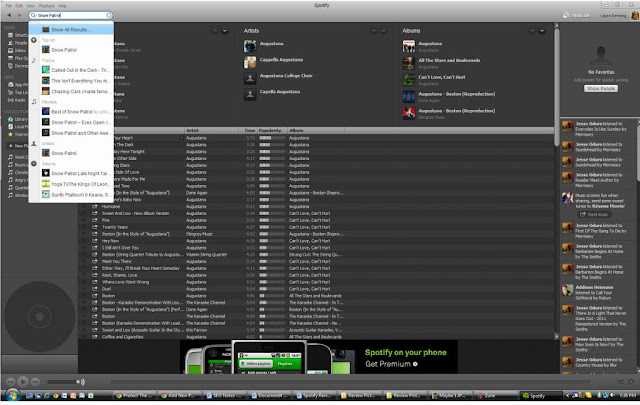The width and height of the screenshot is (640, 405).
Task: Open the Starred collection
Action: coord(18,134)
